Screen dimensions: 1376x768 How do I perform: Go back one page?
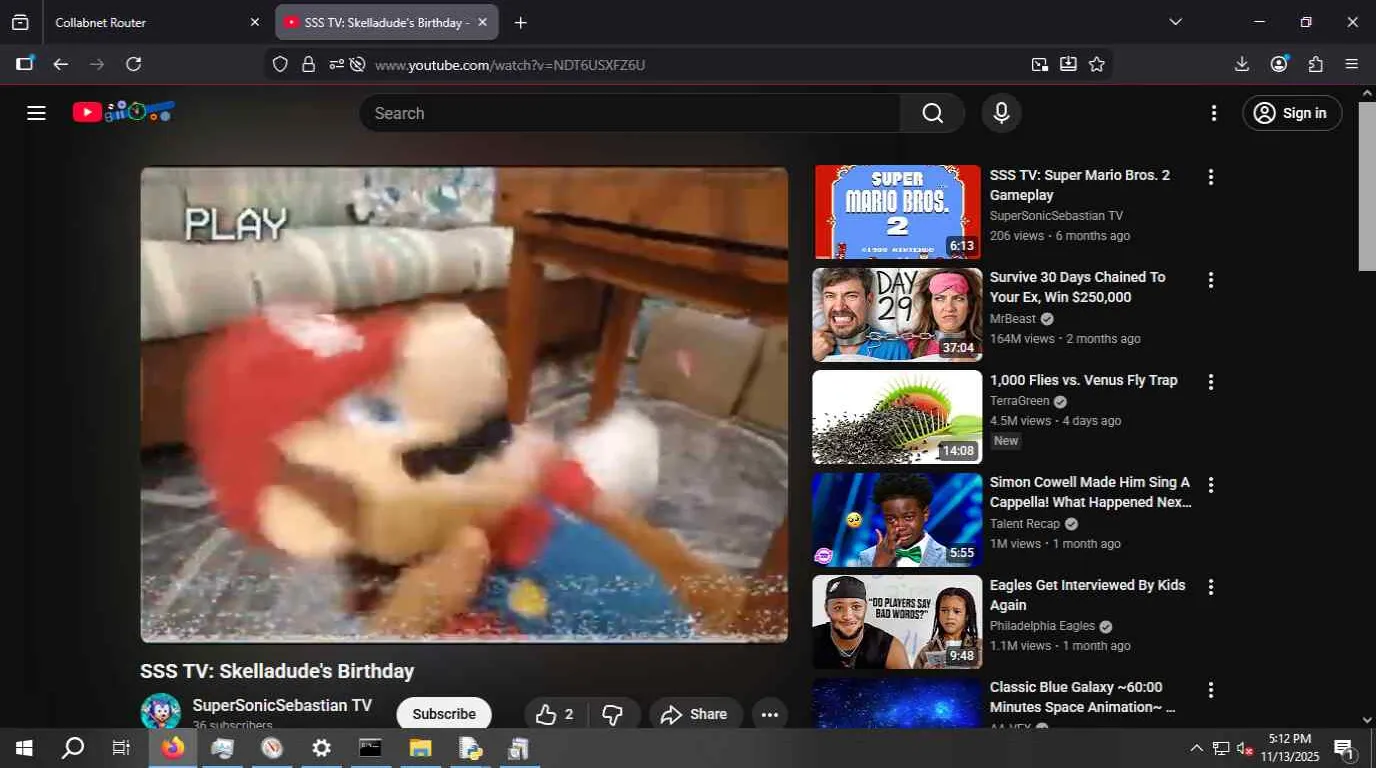(61, 64)
